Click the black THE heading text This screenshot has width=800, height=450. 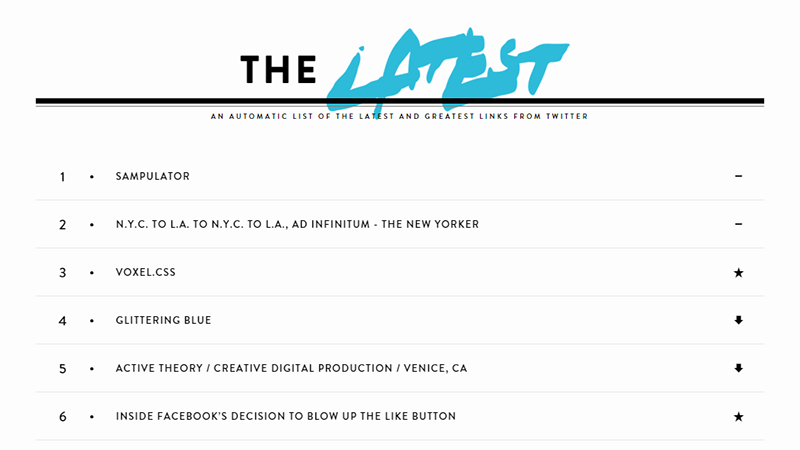pos(279,70)
